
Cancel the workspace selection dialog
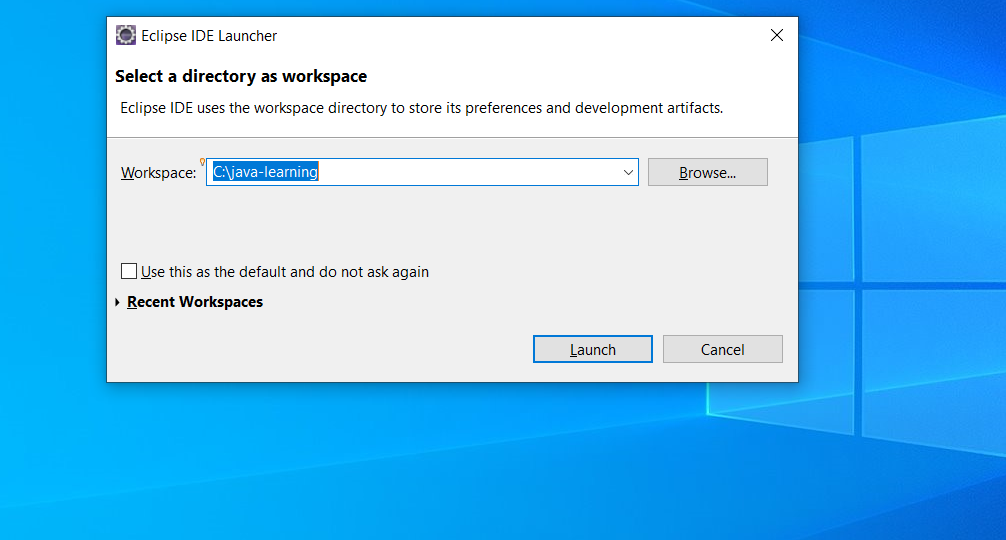click(722, 349)
